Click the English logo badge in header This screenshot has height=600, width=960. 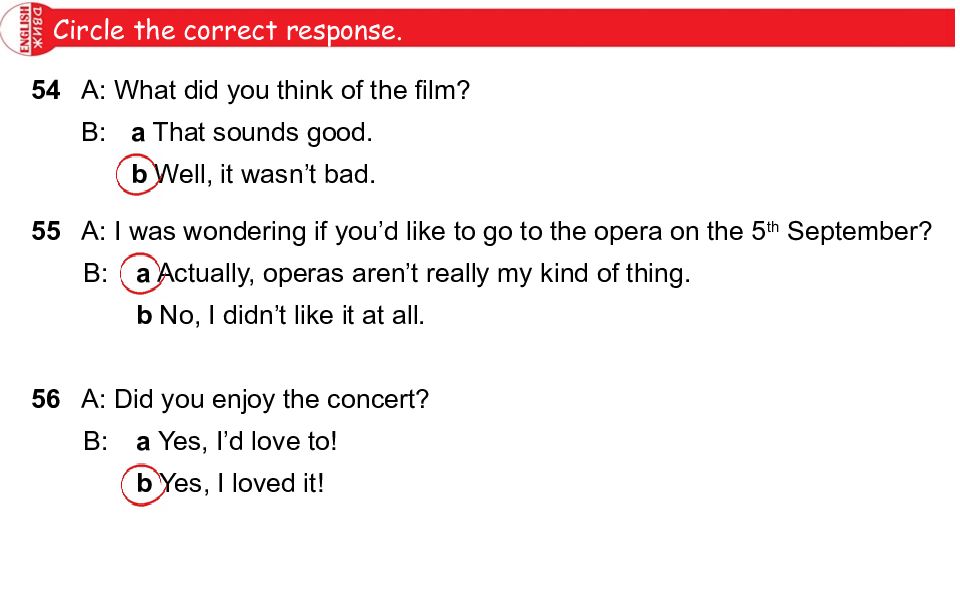[x=26, y=29]
